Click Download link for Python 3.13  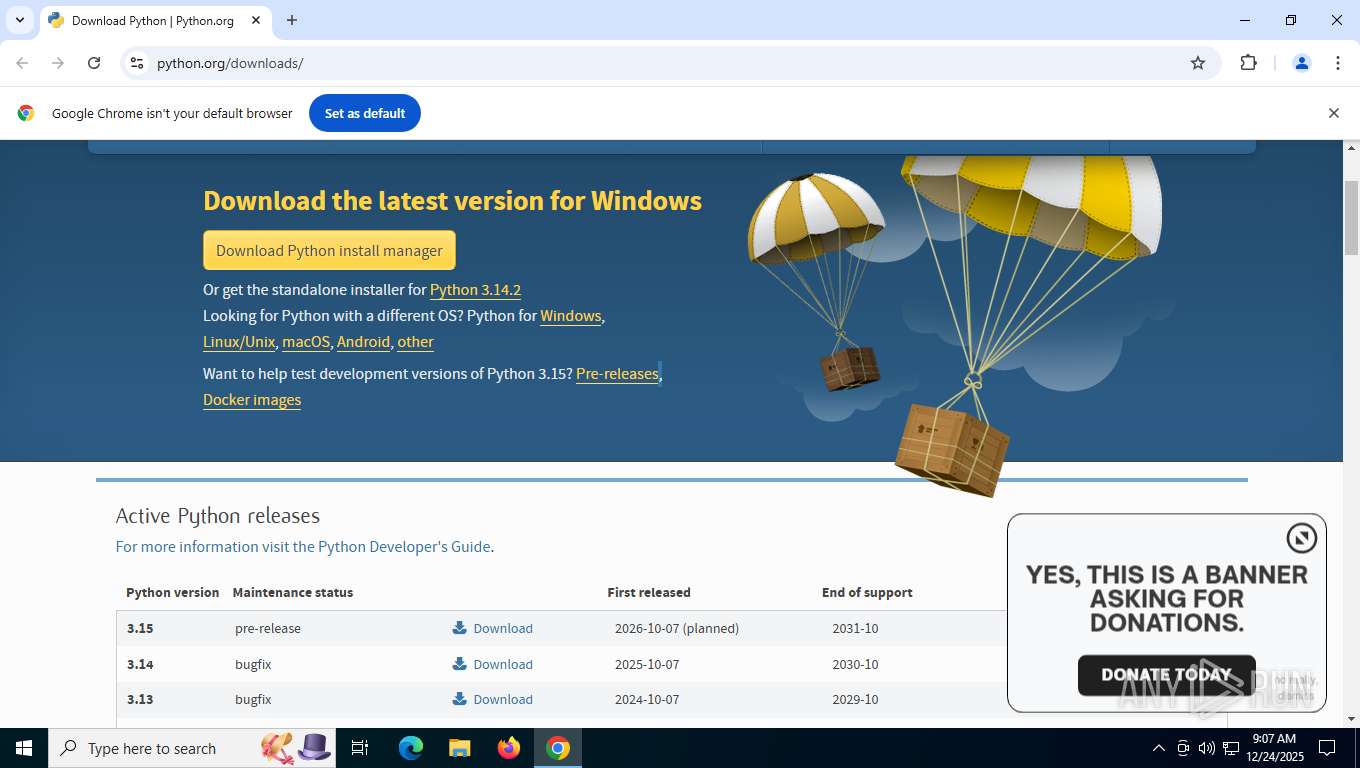point(503,700)
